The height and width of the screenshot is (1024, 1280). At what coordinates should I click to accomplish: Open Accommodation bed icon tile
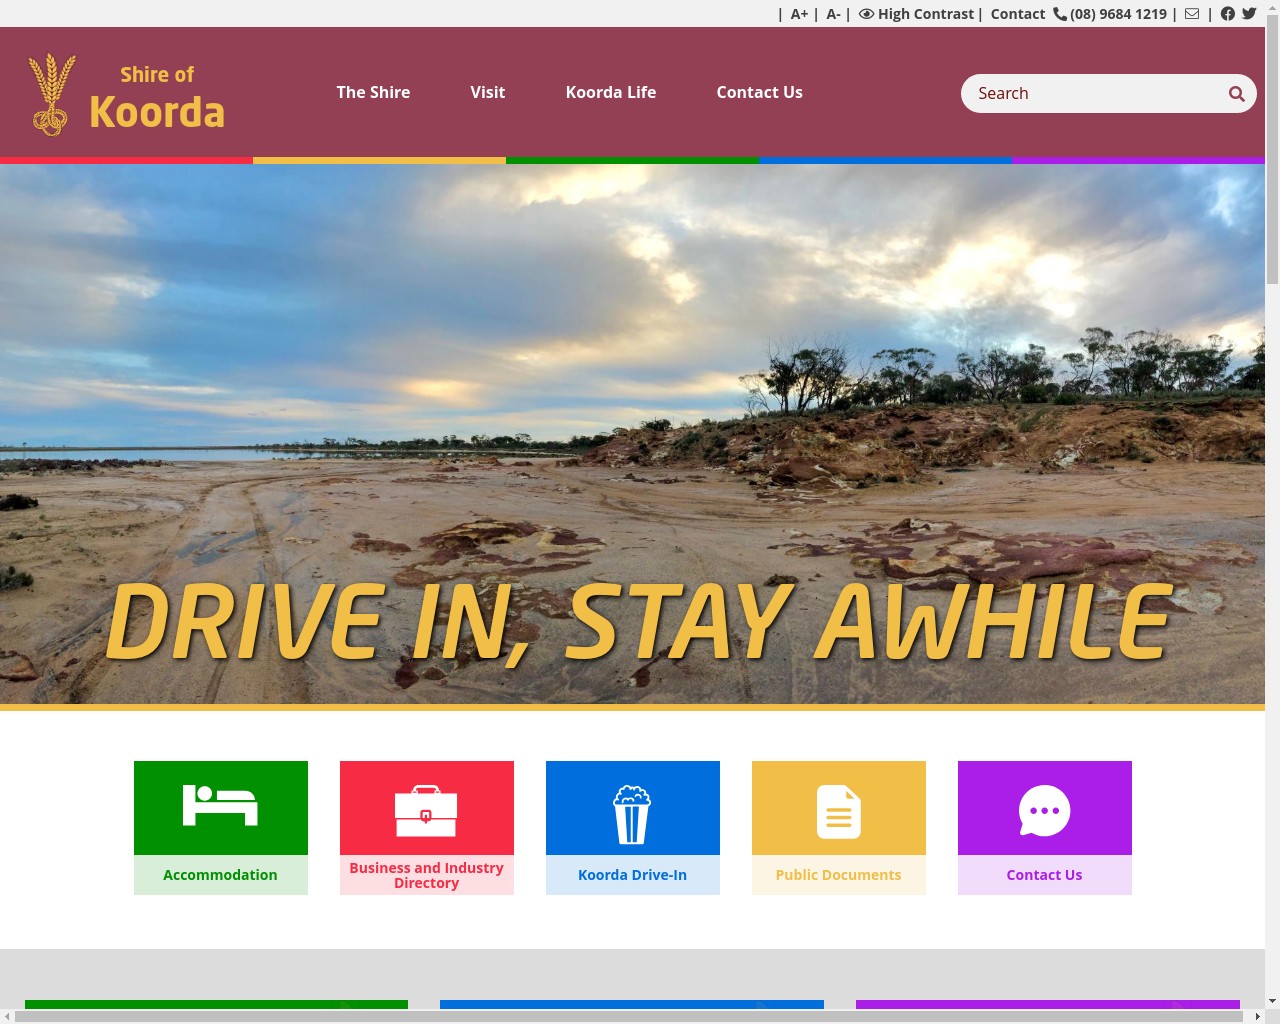pos(221,807)
